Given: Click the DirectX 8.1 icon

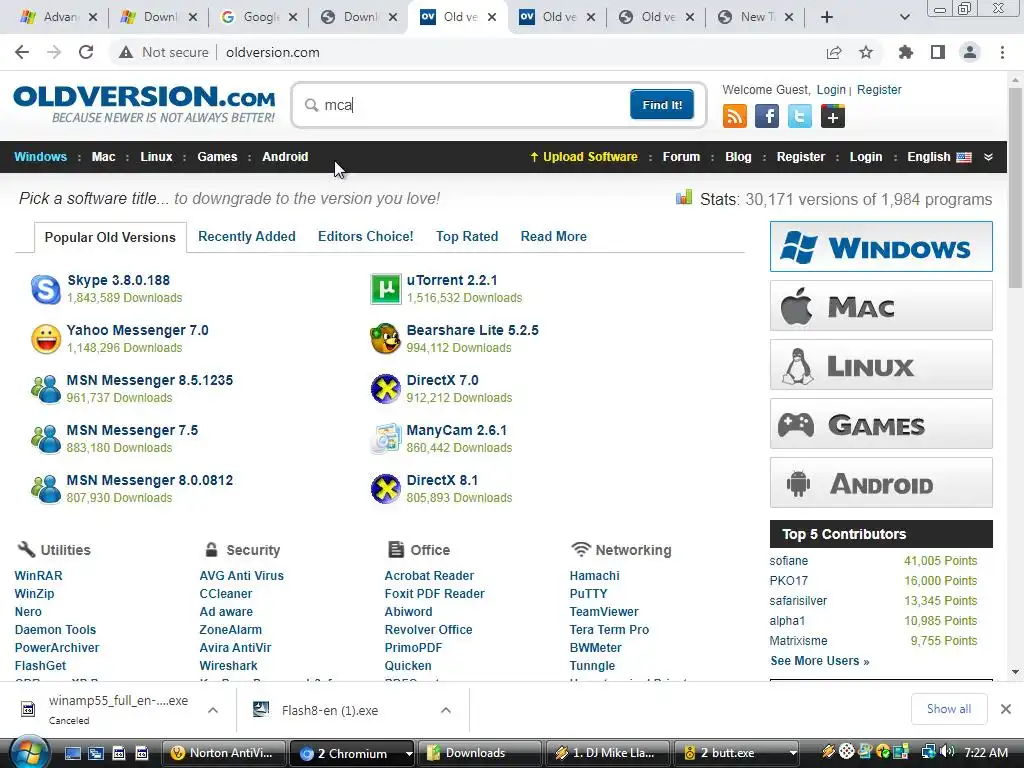Looking at the screenshot, I should point(386,489).
